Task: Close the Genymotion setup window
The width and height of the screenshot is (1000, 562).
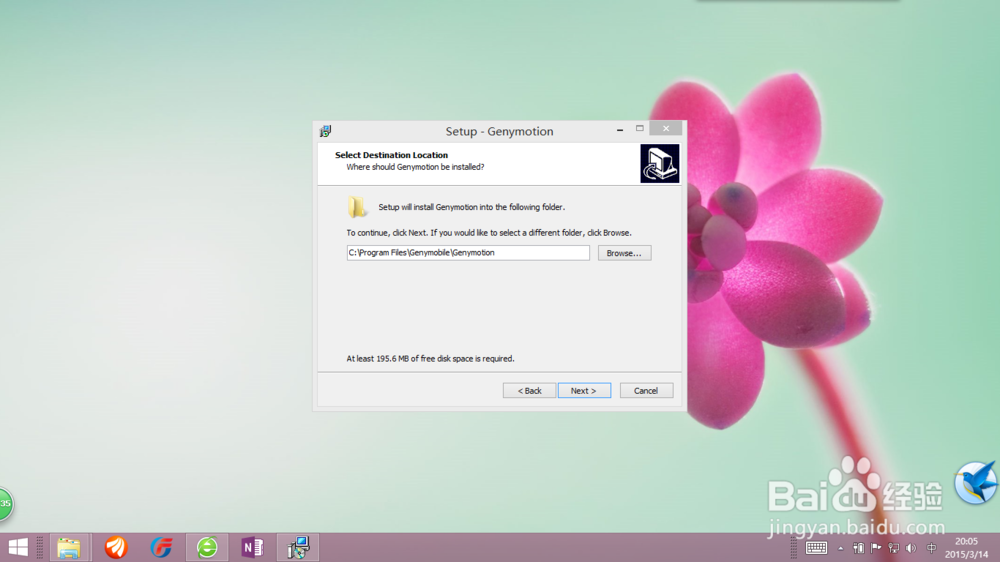Action: (x=666, y=129)
